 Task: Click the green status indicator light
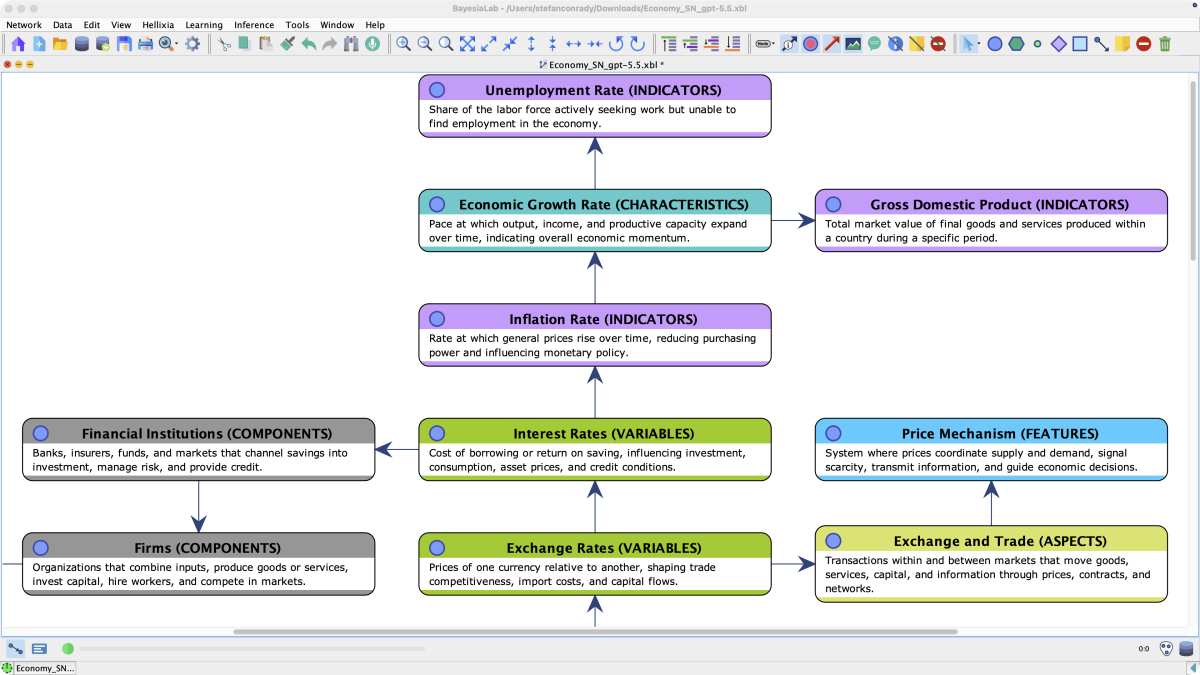tap(68, 649)
